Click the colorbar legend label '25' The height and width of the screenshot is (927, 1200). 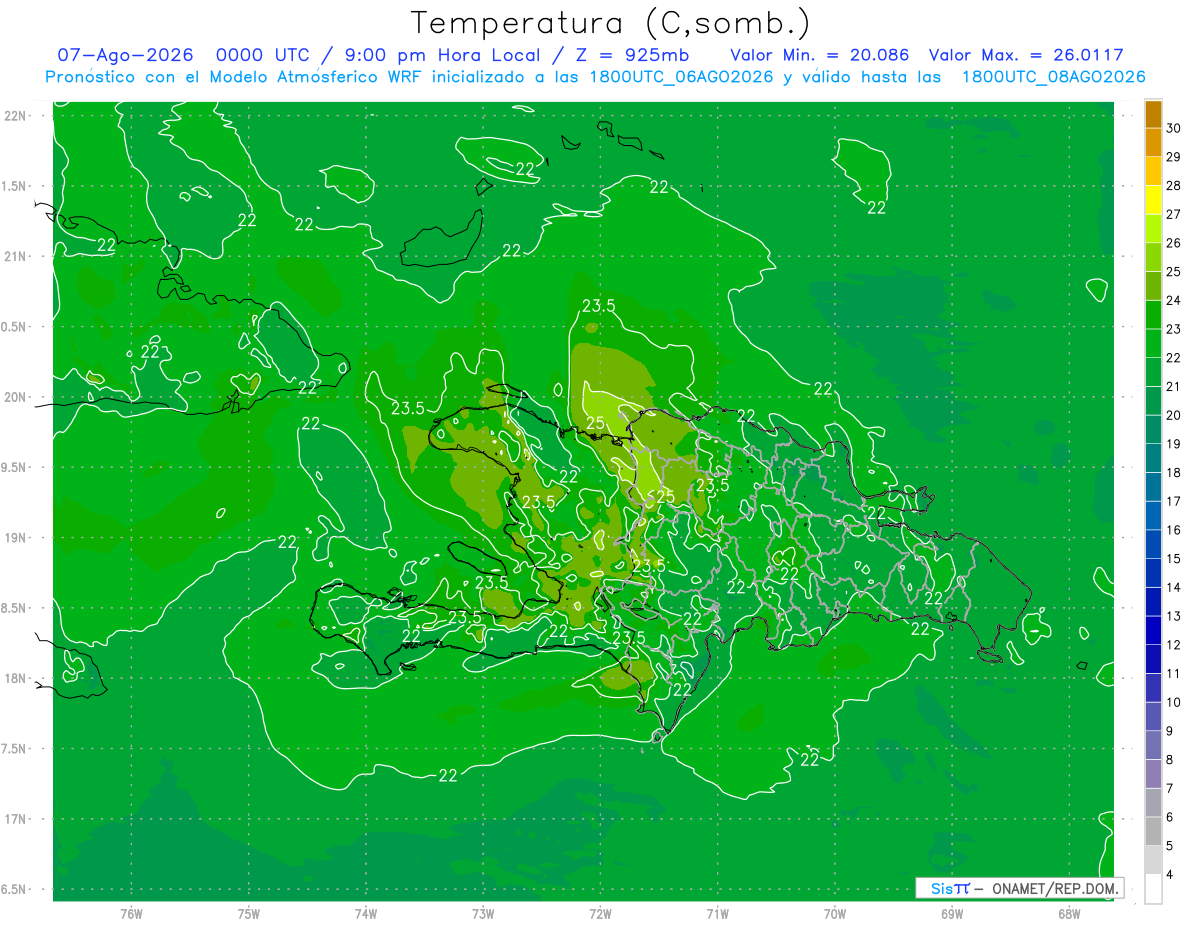click(x=1174, y=271)
